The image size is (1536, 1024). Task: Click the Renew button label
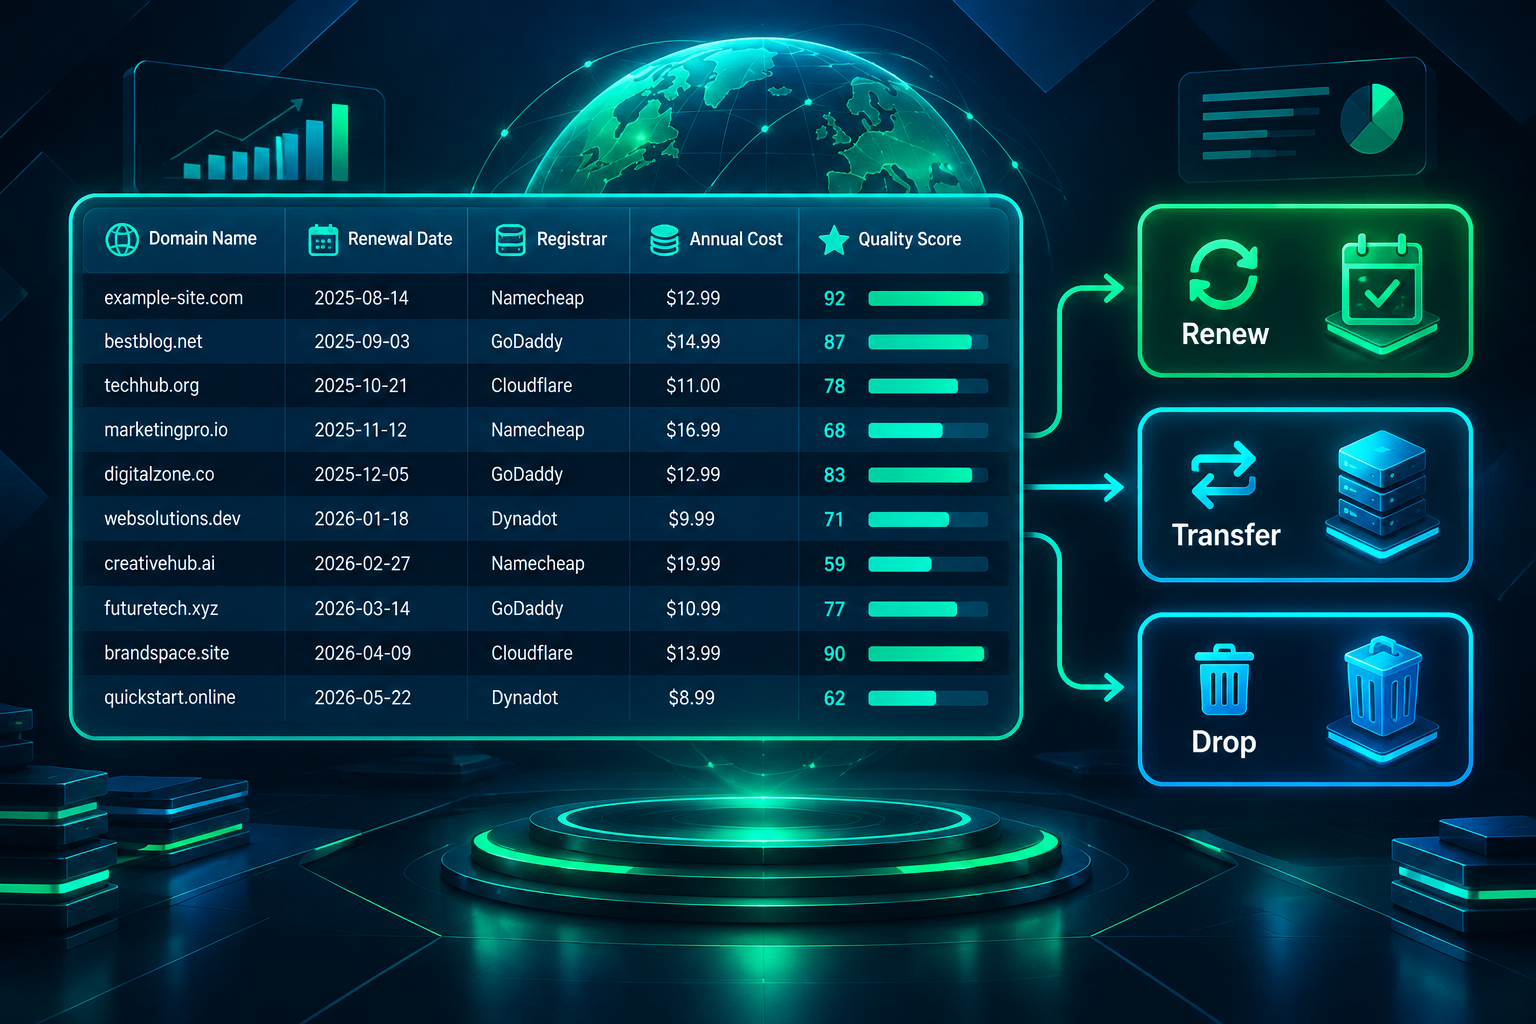[1225, 334]
